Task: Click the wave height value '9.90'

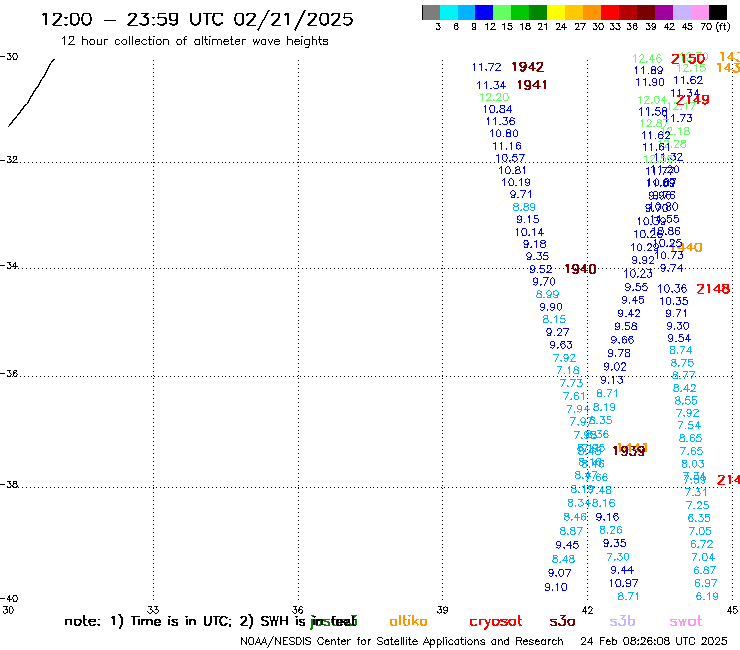Action: (551, 307)
